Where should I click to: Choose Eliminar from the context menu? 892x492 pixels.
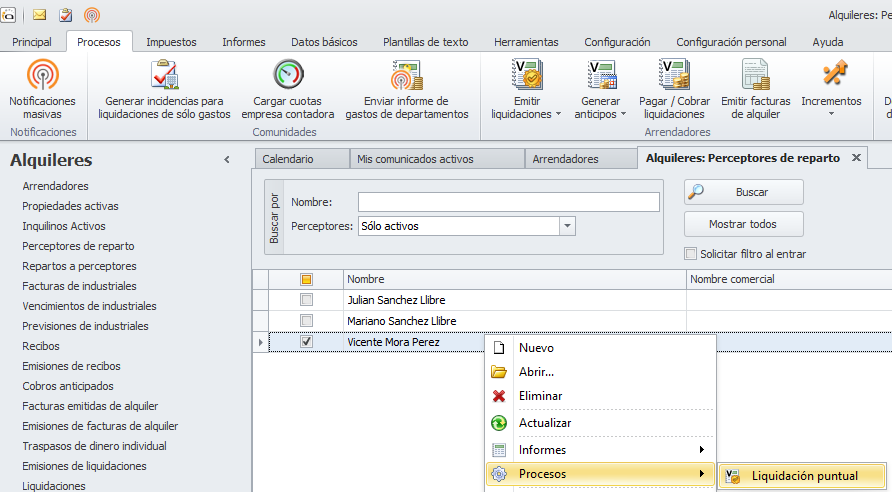point(540,396)
